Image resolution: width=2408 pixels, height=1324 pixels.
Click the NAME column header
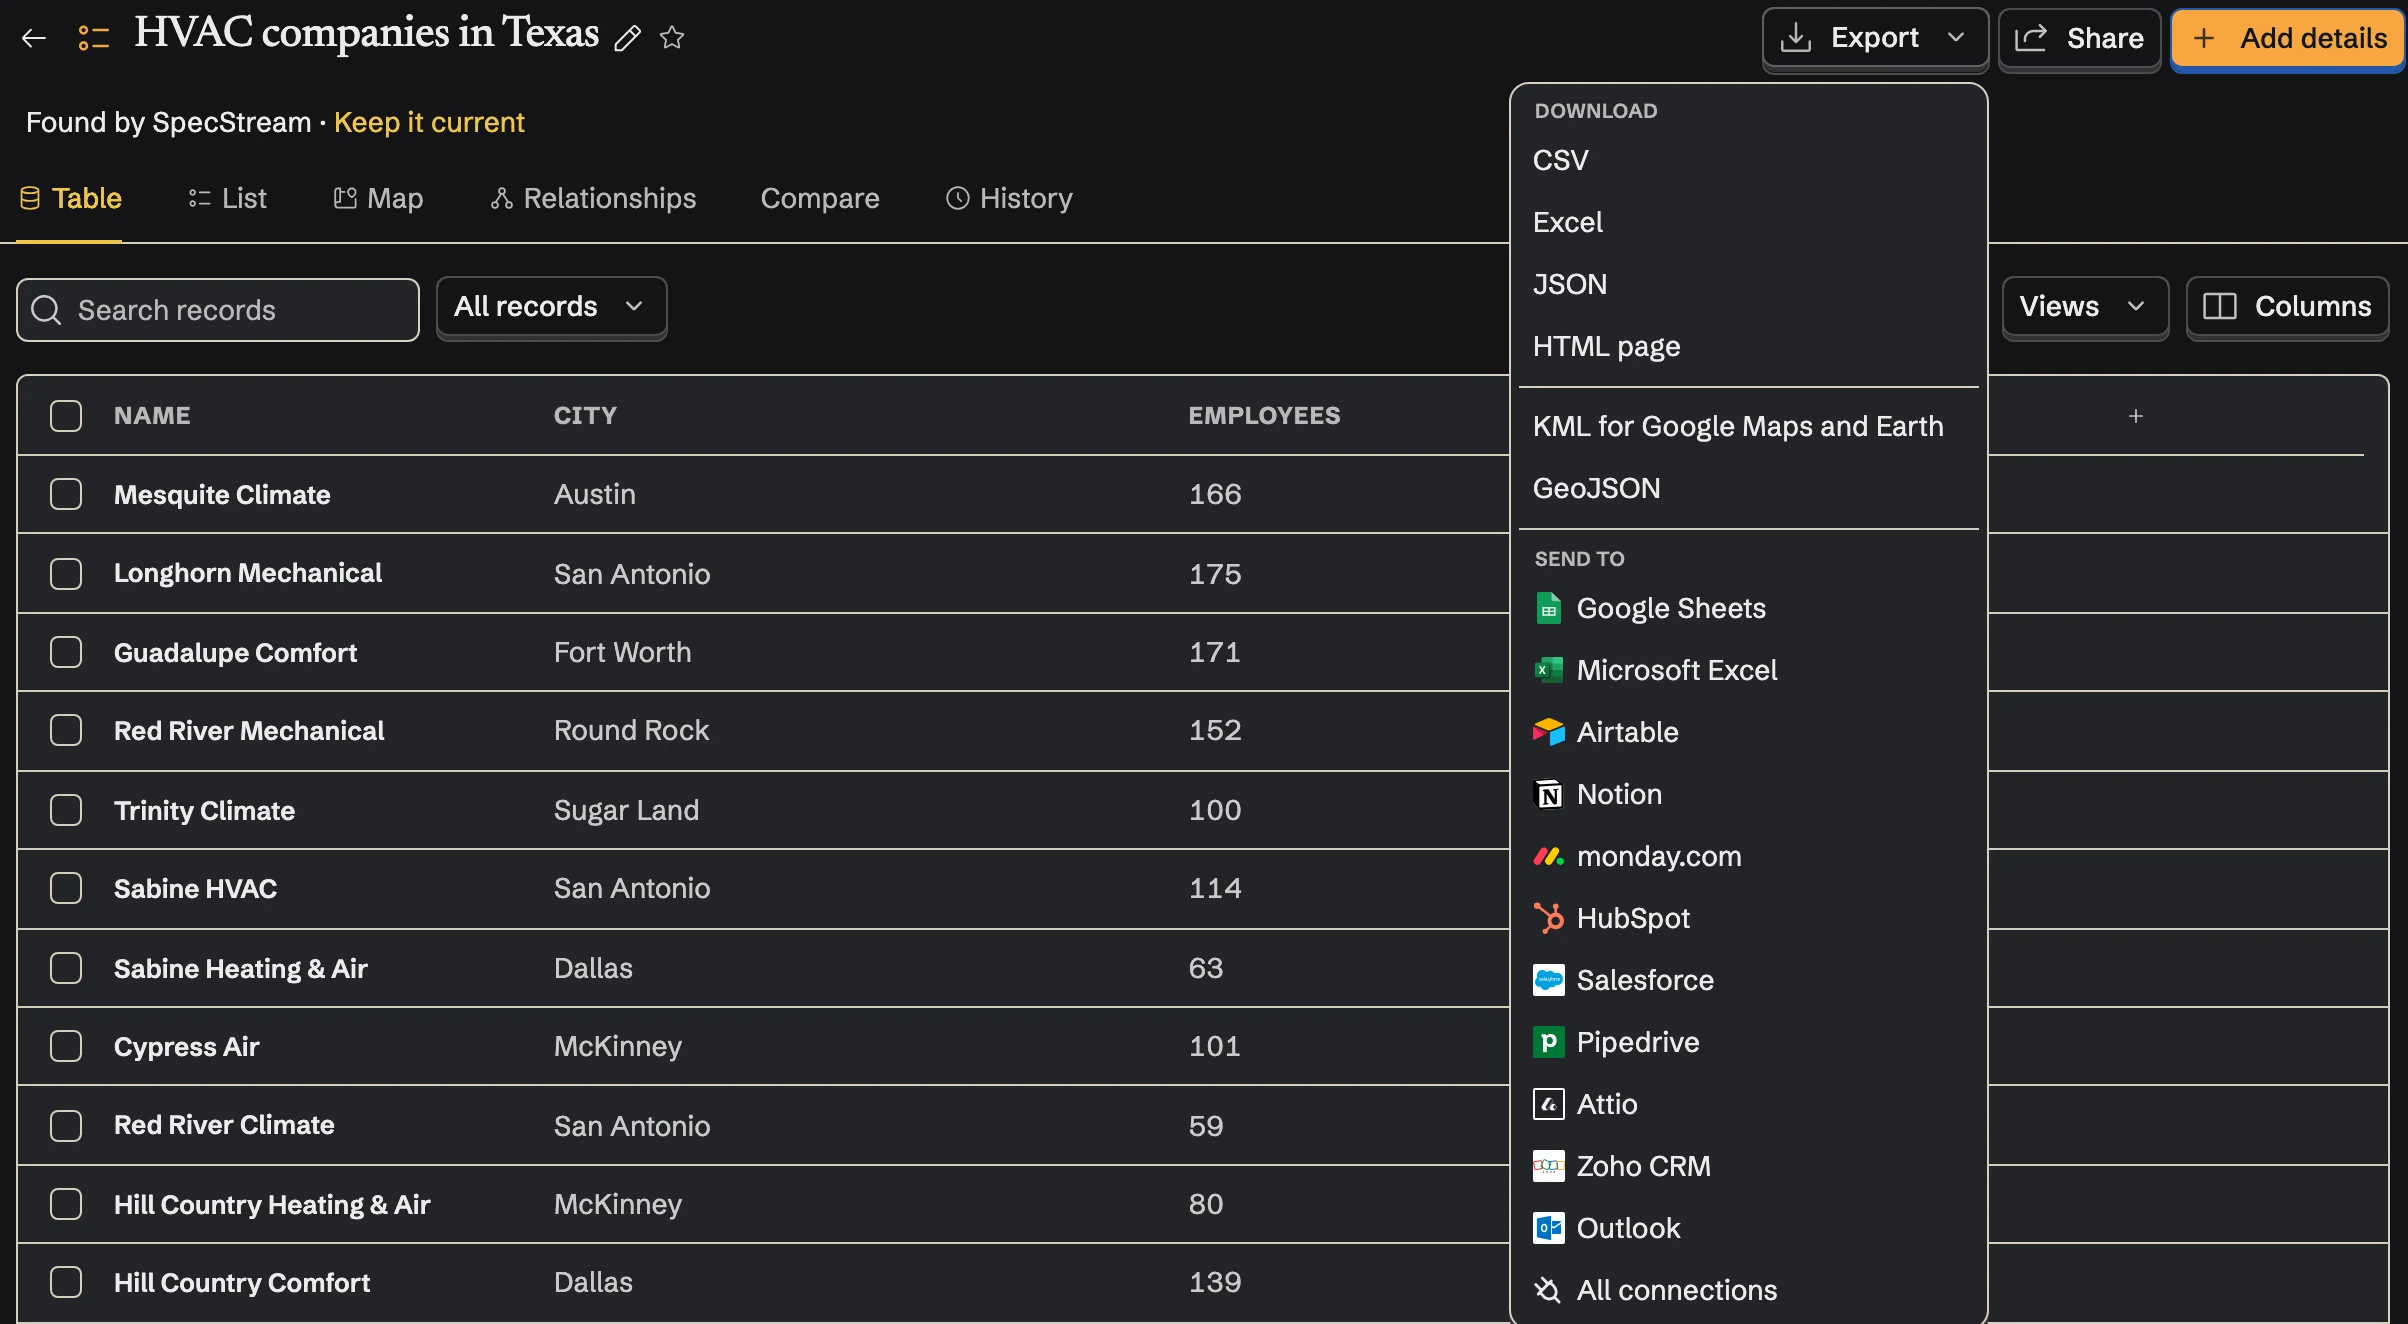pyautogui.click(x=152, y=416)
